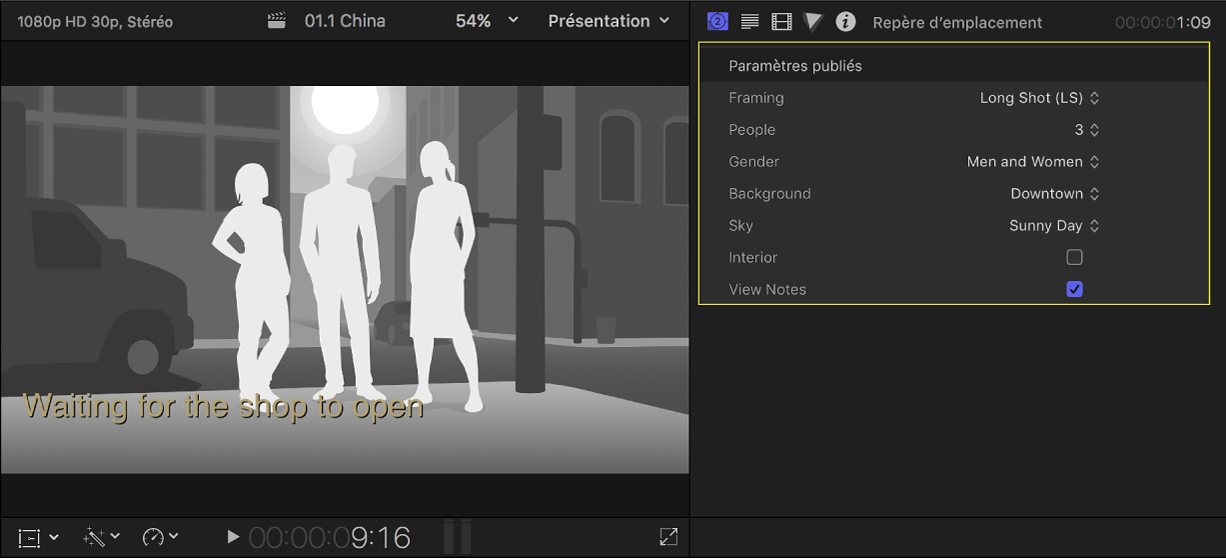The height and width of the screenshot is (559, 1226).
Task: Click the viewer timecode display 9:16
Action: pos(330,538)
